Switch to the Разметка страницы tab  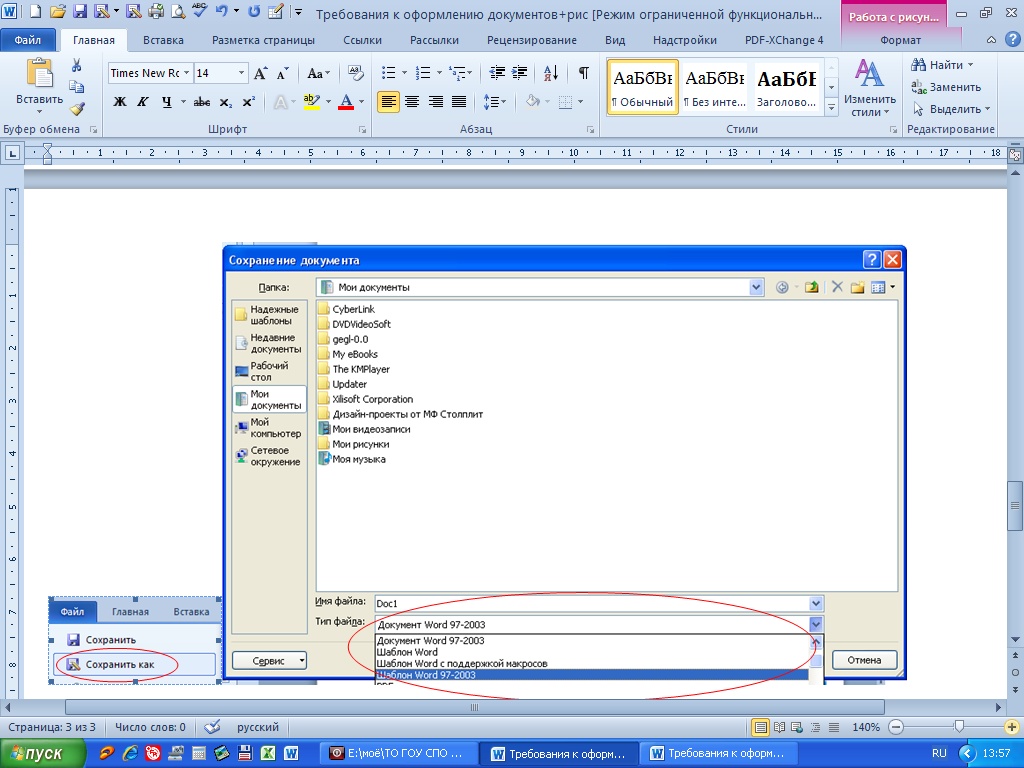[x=263, y=40]
